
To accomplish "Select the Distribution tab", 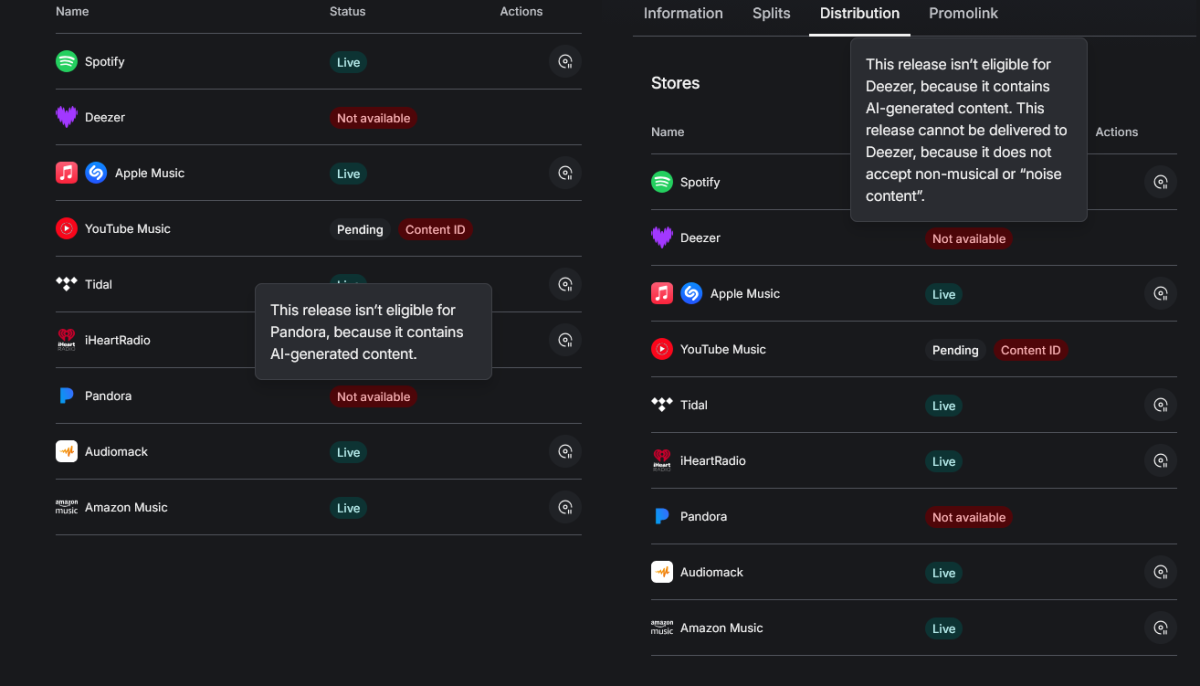I will tap(860, 14).
